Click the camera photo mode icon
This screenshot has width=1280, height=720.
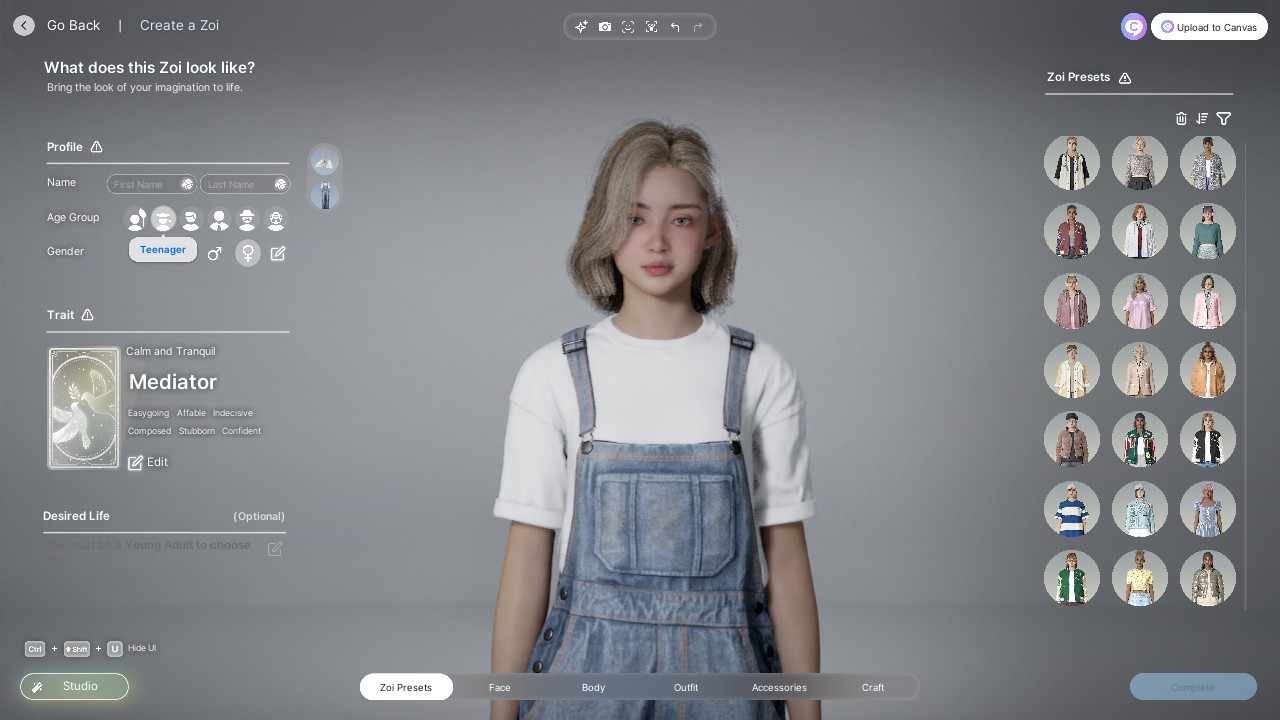[x=605, y=27]
